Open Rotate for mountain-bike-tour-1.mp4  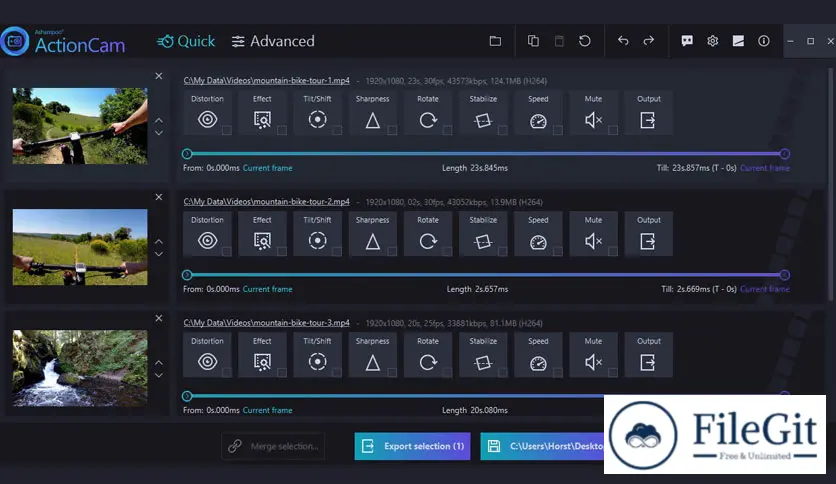[428, 113]
